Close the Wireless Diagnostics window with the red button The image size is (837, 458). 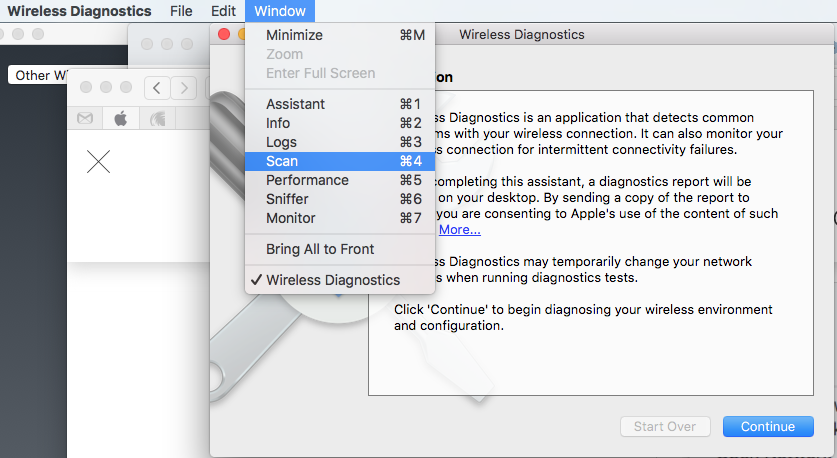pos(224,34)
